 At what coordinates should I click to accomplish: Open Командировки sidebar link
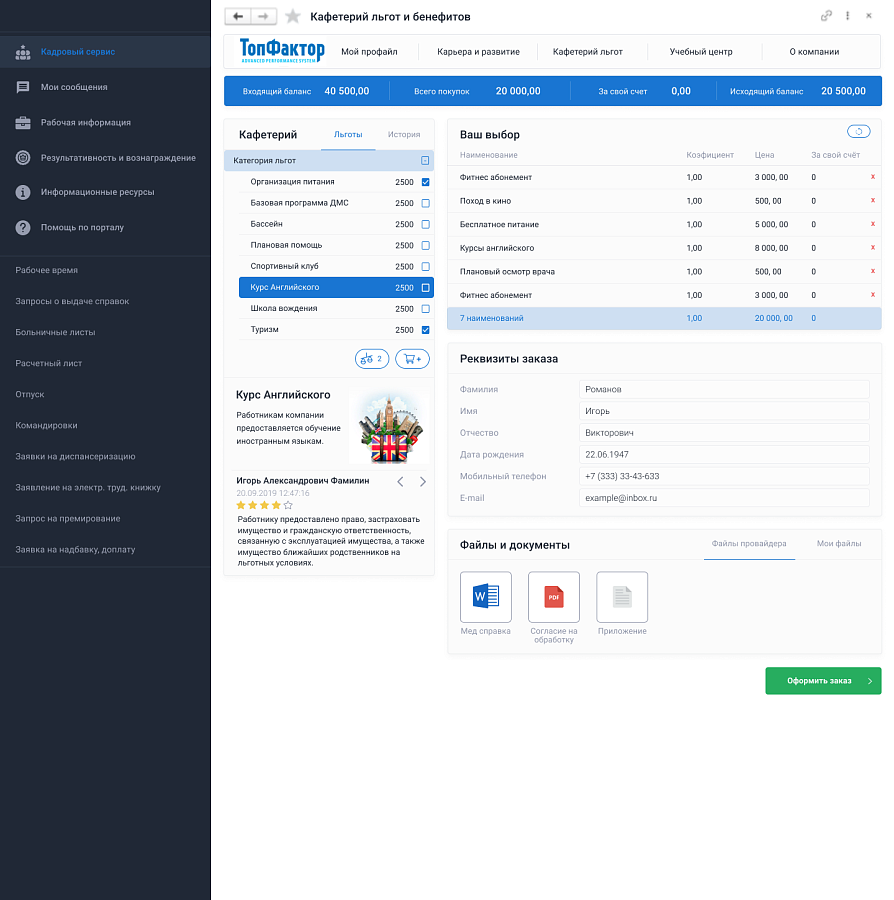46,425
